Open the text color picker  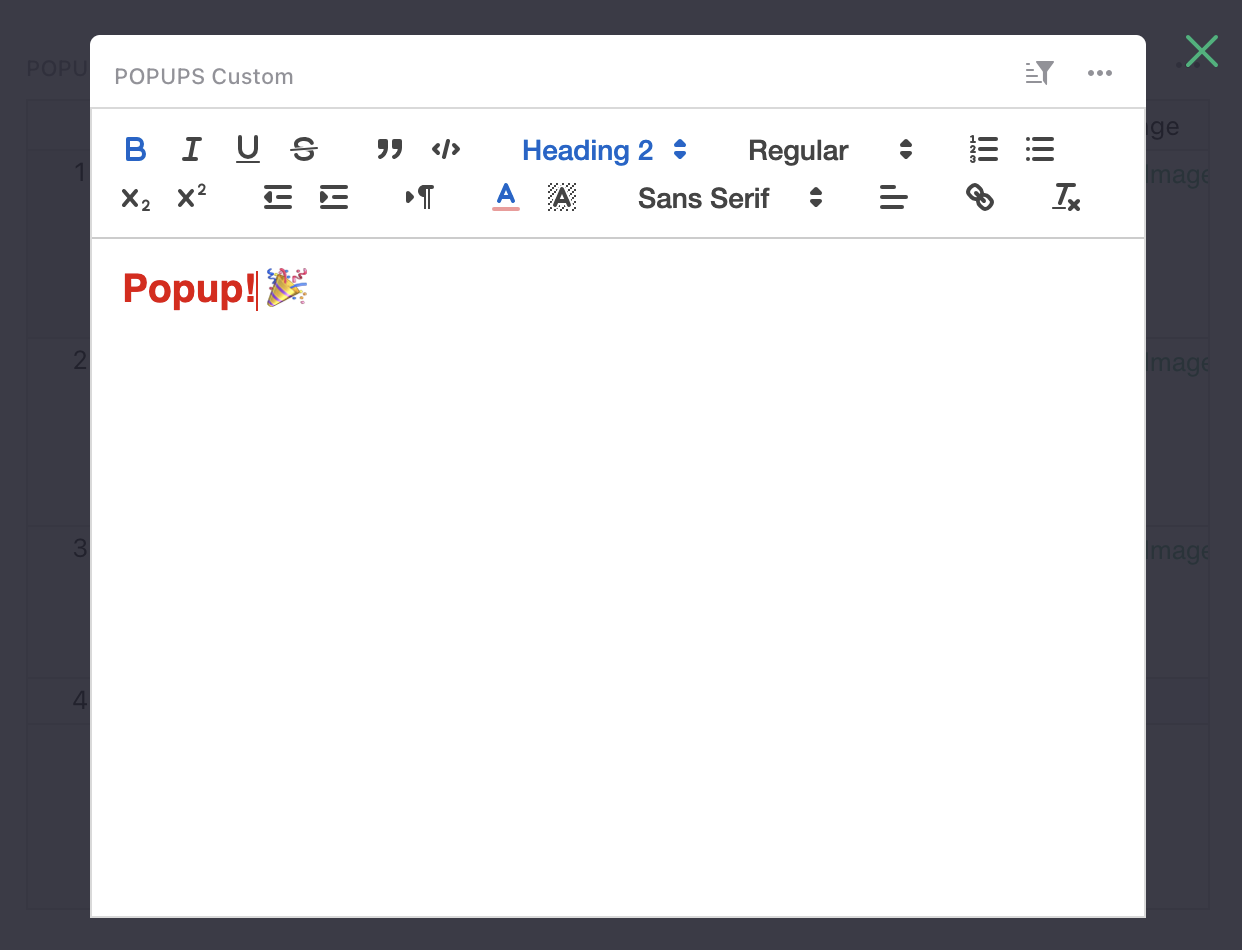tap(506, 197)
